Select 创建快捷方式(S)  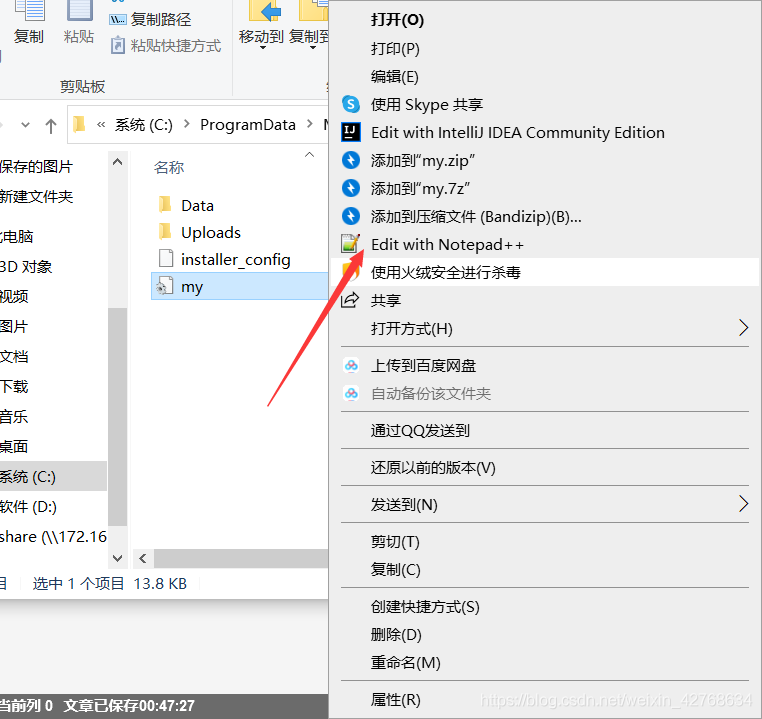[425, 606]
